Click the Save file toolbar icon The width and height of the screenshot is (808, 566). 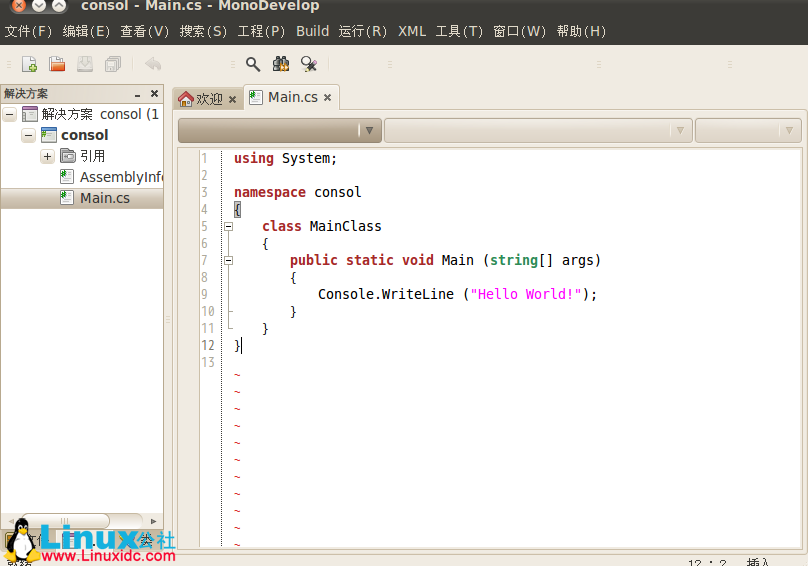click(x=85, y=64)
